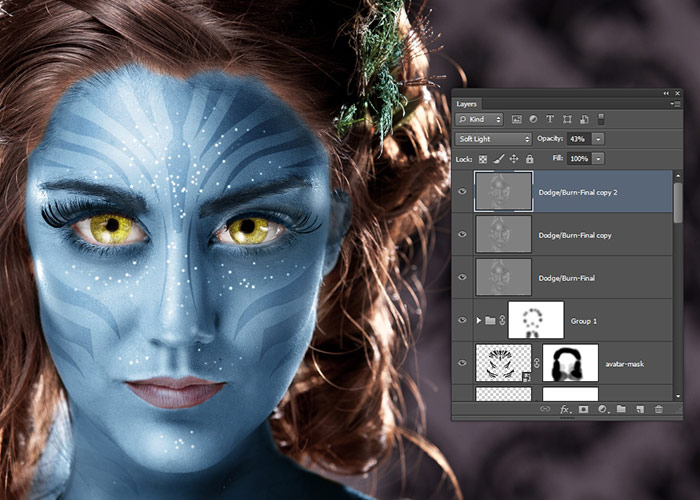
Task: Hide the Dodge/Burn-Final copy layer
Action: tap(462, 234)
